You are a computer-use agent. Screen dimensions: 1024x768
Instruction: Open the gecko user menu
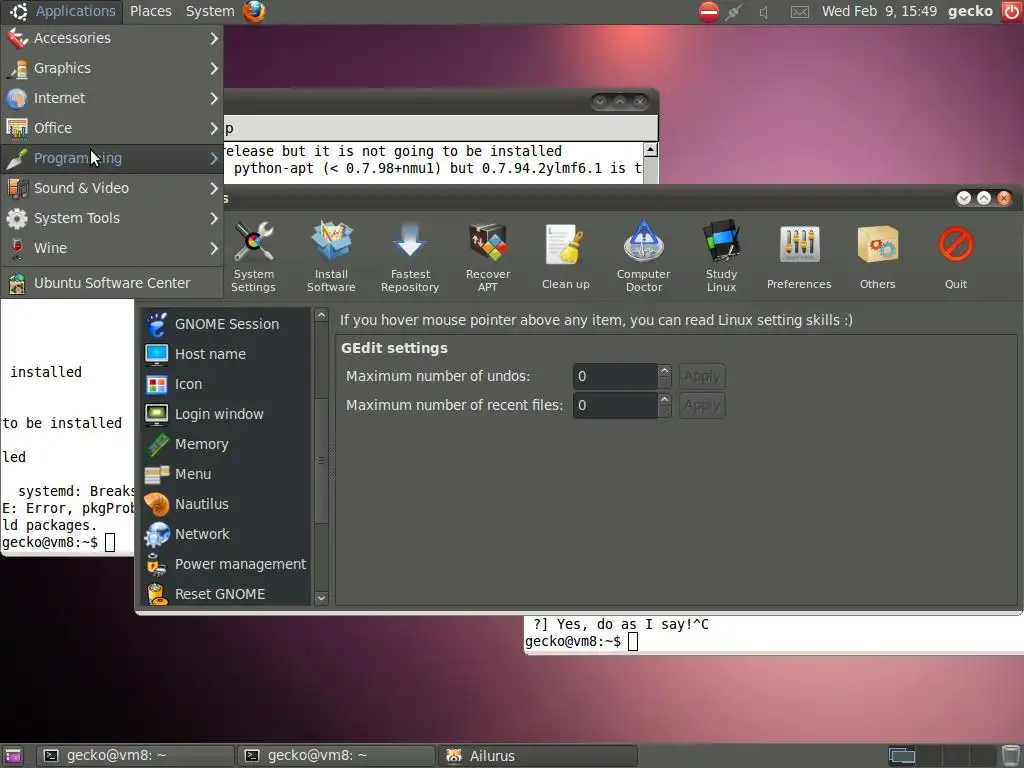click(970, 11)
